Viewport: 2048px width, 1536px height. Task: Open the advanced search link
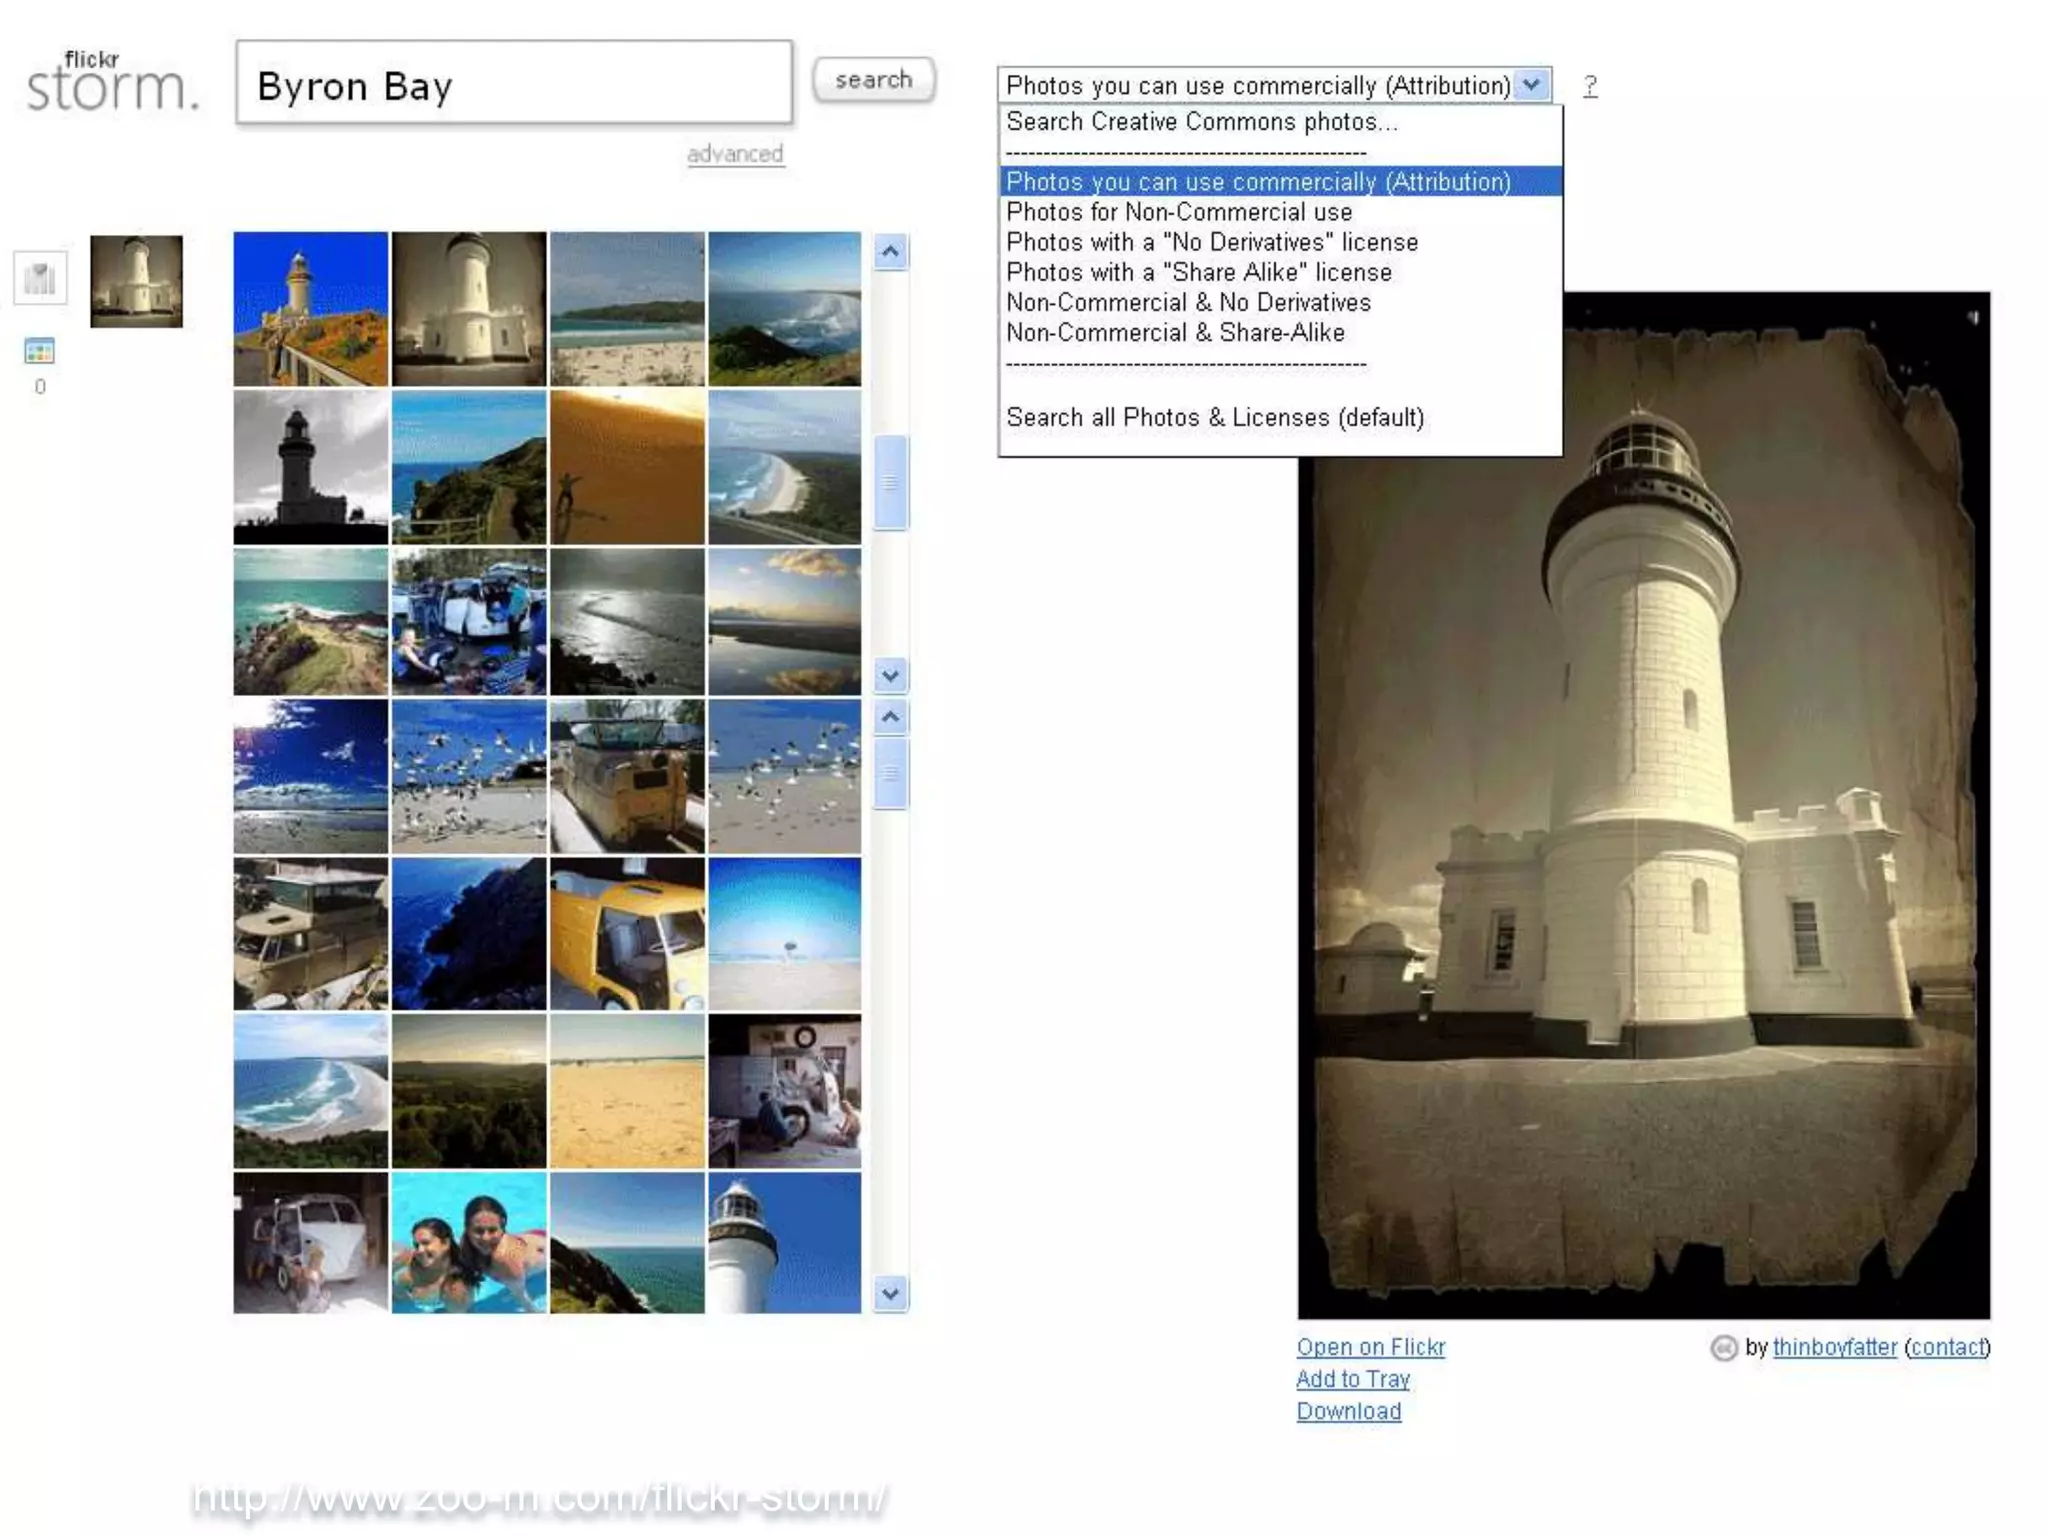tap(735, 154)
